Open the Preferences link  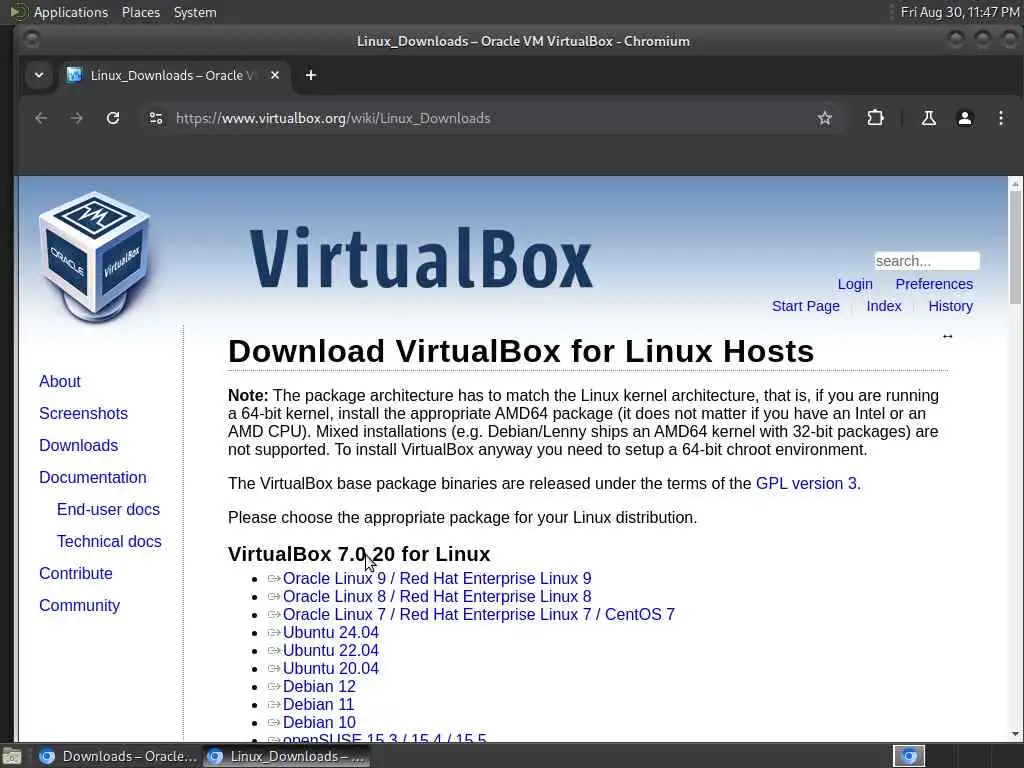[x=934, y=284]
